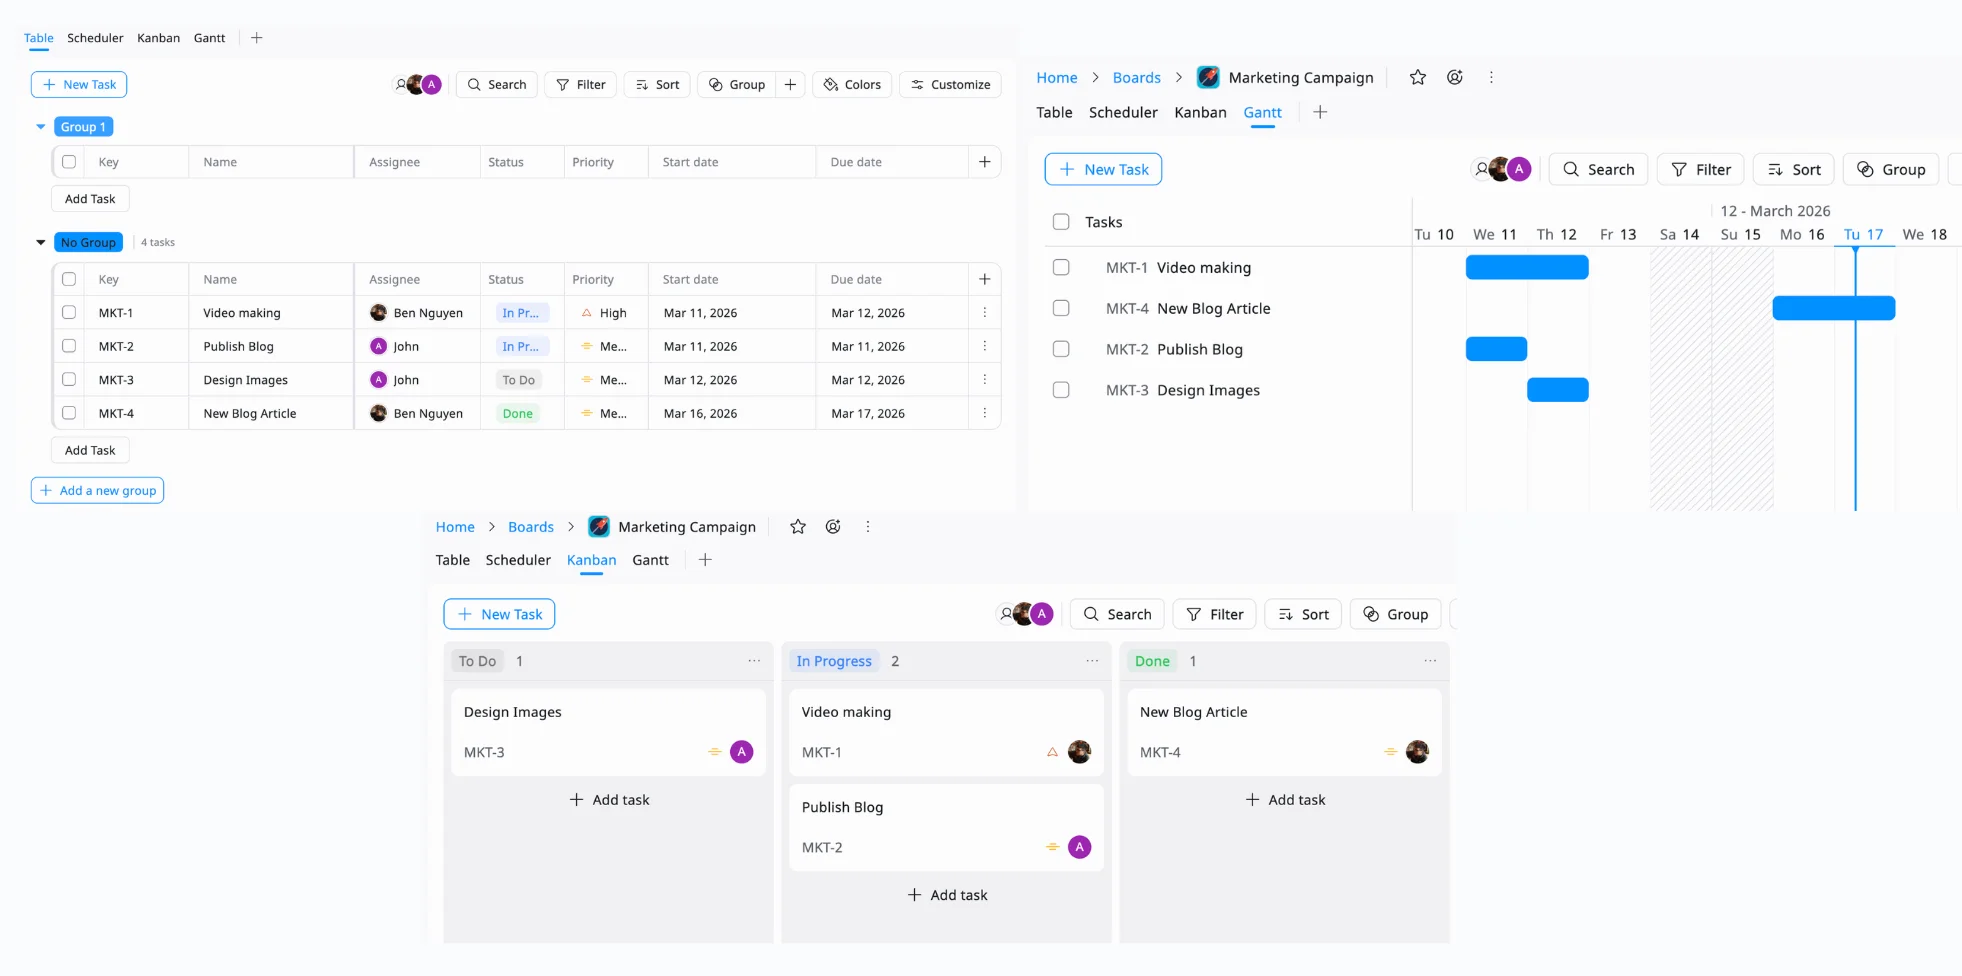
Task: Open To Do column options menu
Action: pyautogui.click(x=754, y=661)
